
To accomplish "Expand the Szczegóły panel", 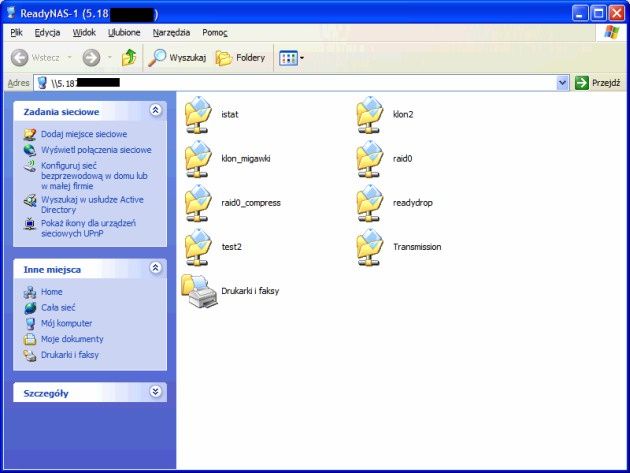I will point(155,391).
